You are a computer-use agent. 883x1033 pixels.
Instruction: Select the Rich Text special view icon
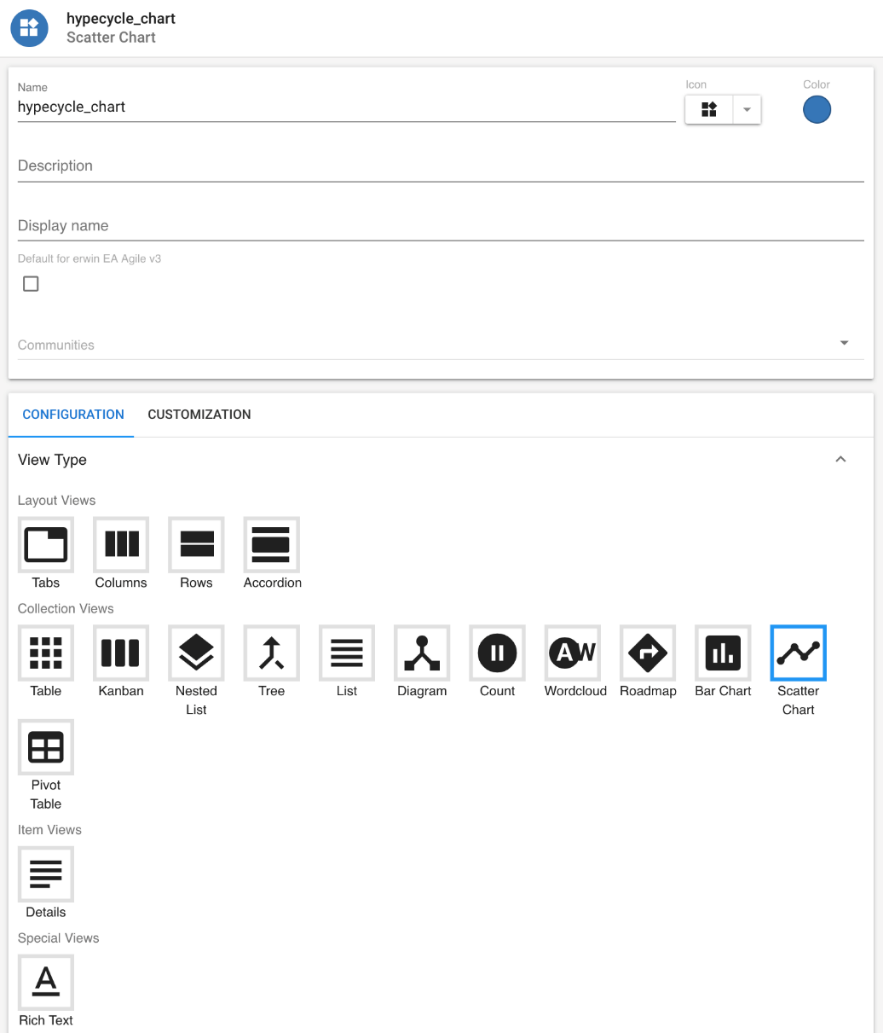point(45,982)
